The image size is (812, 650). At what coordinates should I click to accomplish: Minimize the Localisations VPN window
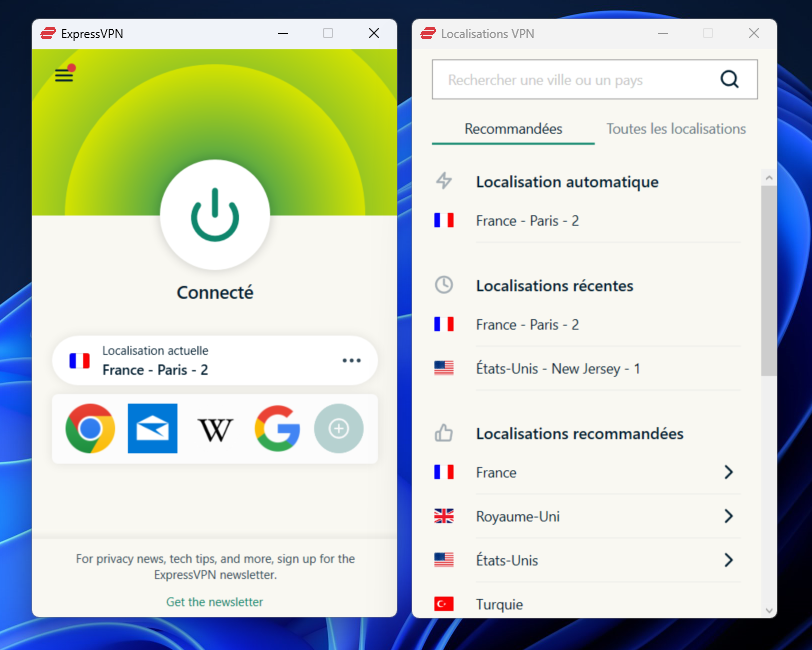point(663,33)
